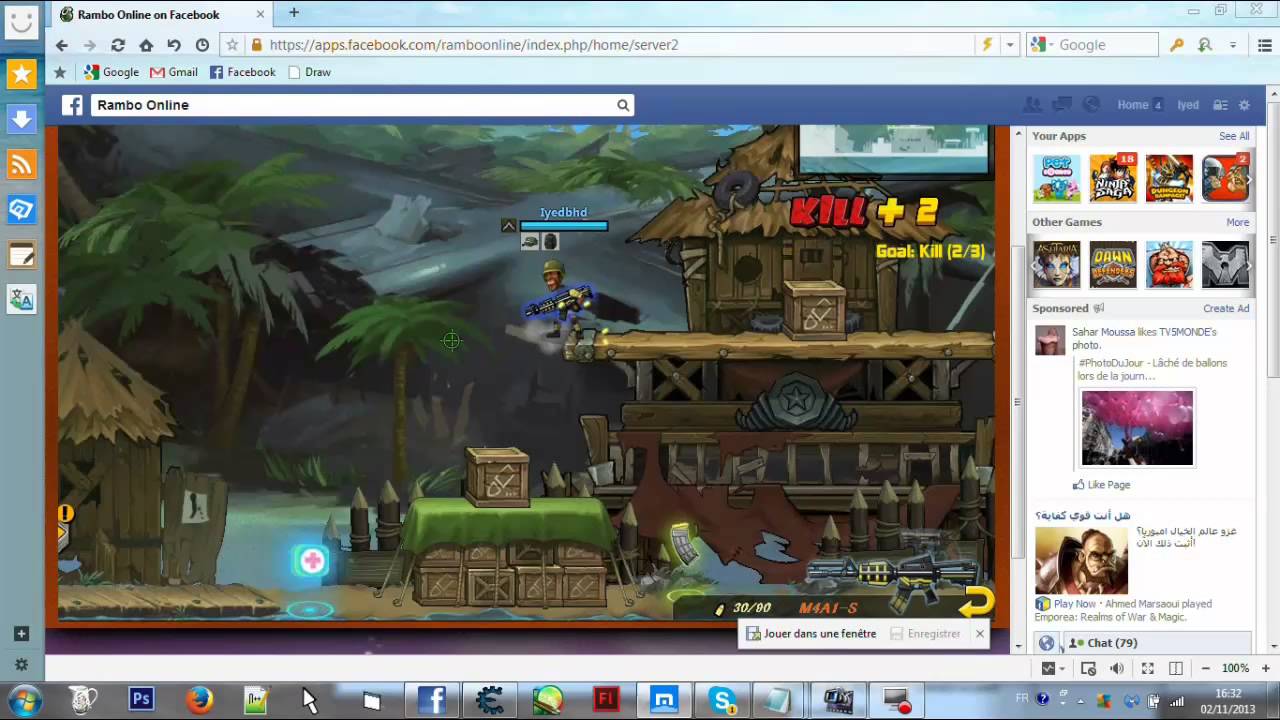Open the Google bookmark
1280x720 pixels.
click(111, 72)
